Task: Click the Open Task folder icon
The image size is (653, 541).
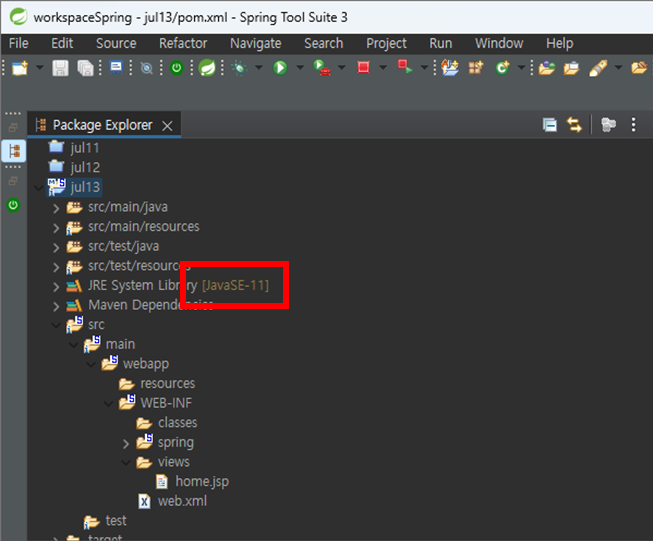Action: [x=571, y=67]
